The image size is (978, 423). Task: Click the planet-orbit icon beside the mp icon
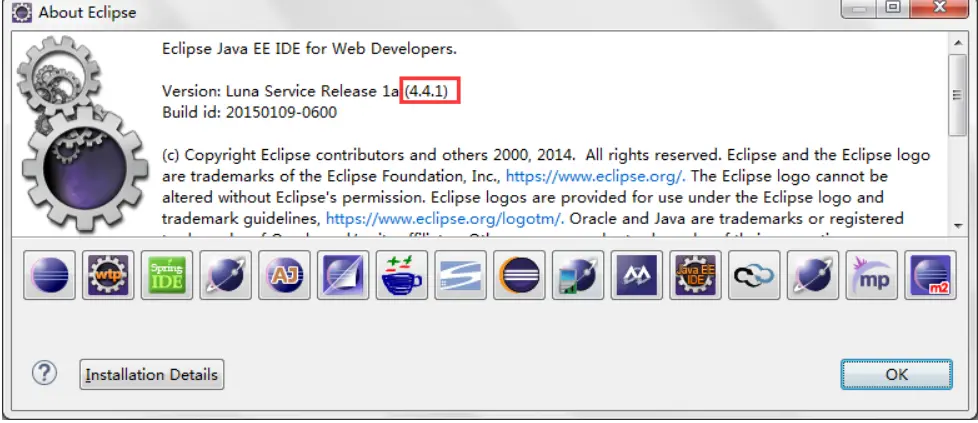(x=813, y=275)
